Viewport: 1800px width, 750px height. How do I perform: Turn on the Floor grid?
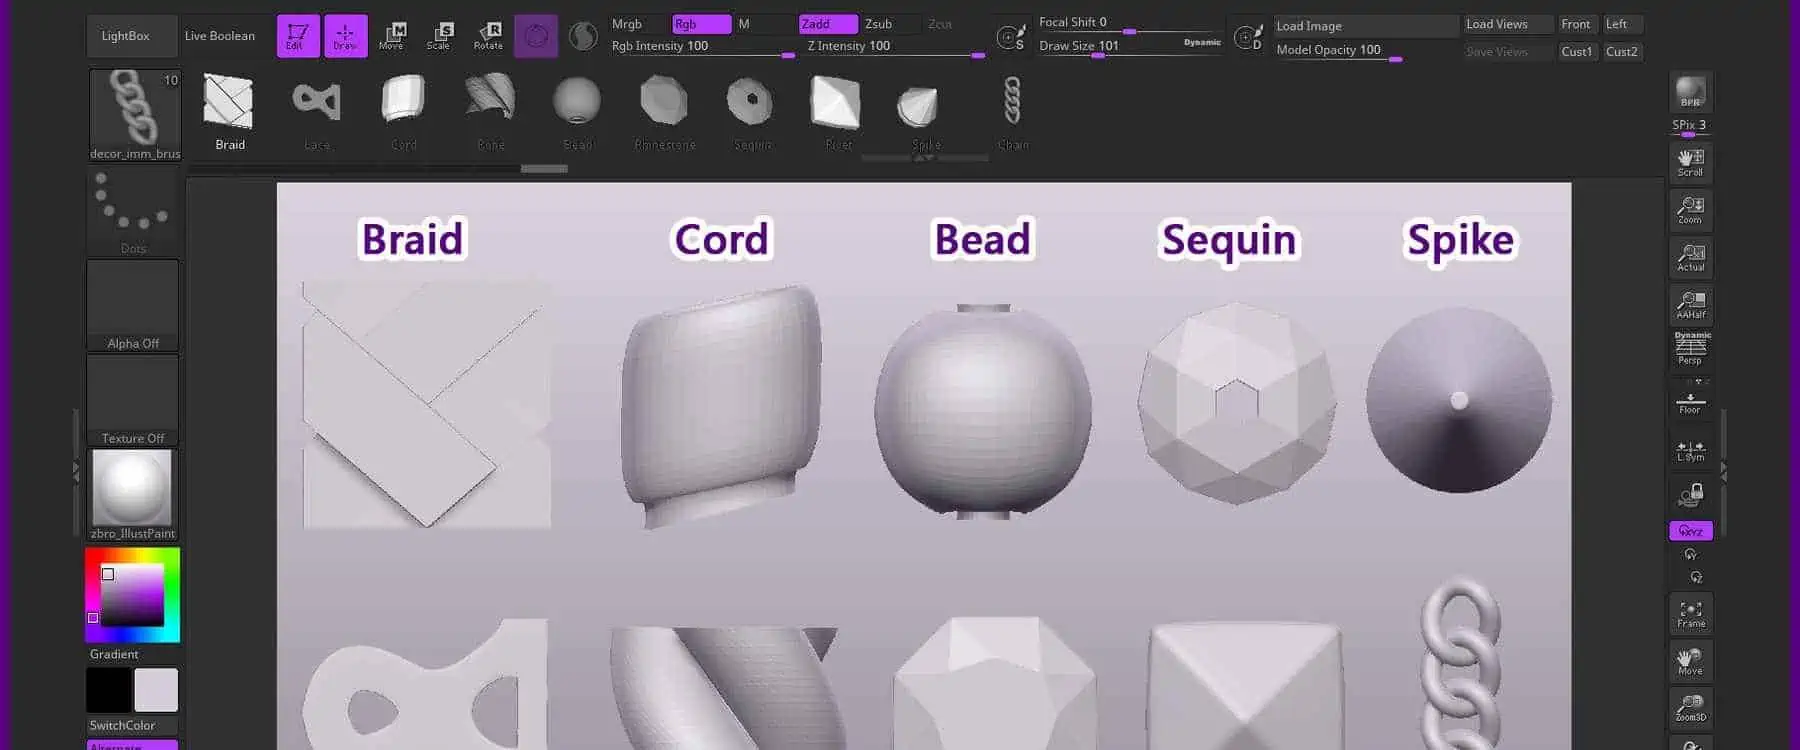tap(1690, 402)
